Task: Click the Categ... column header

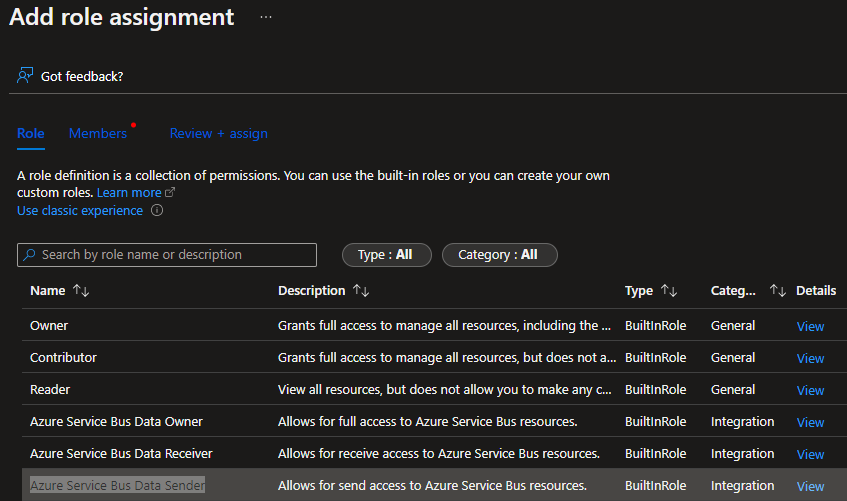Action: (733, 291)
